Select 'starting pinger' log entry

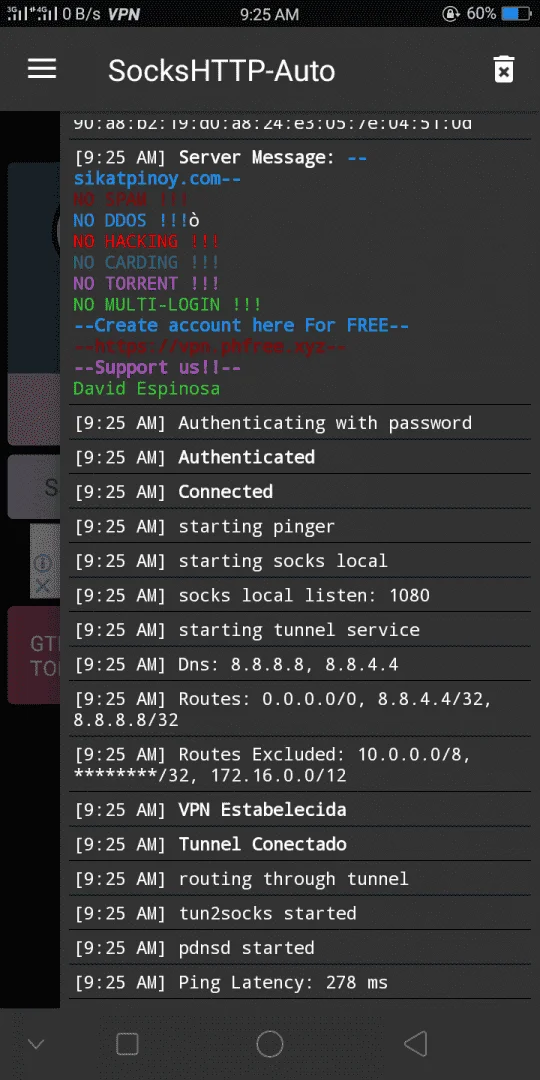300,526
